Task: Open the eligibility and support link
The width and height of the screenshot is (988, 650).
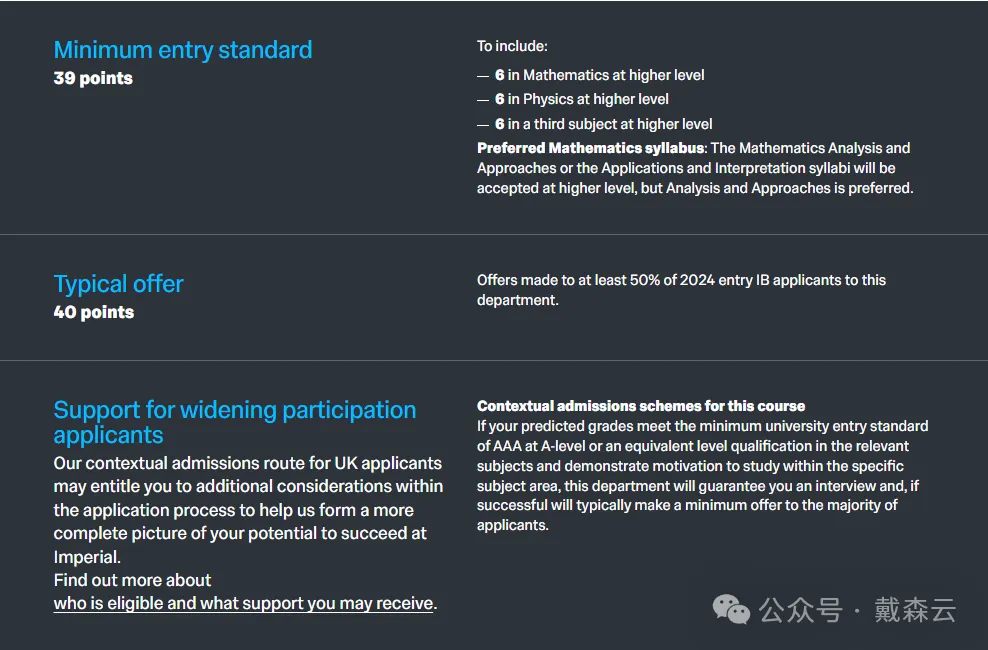Action: [245, 603]
